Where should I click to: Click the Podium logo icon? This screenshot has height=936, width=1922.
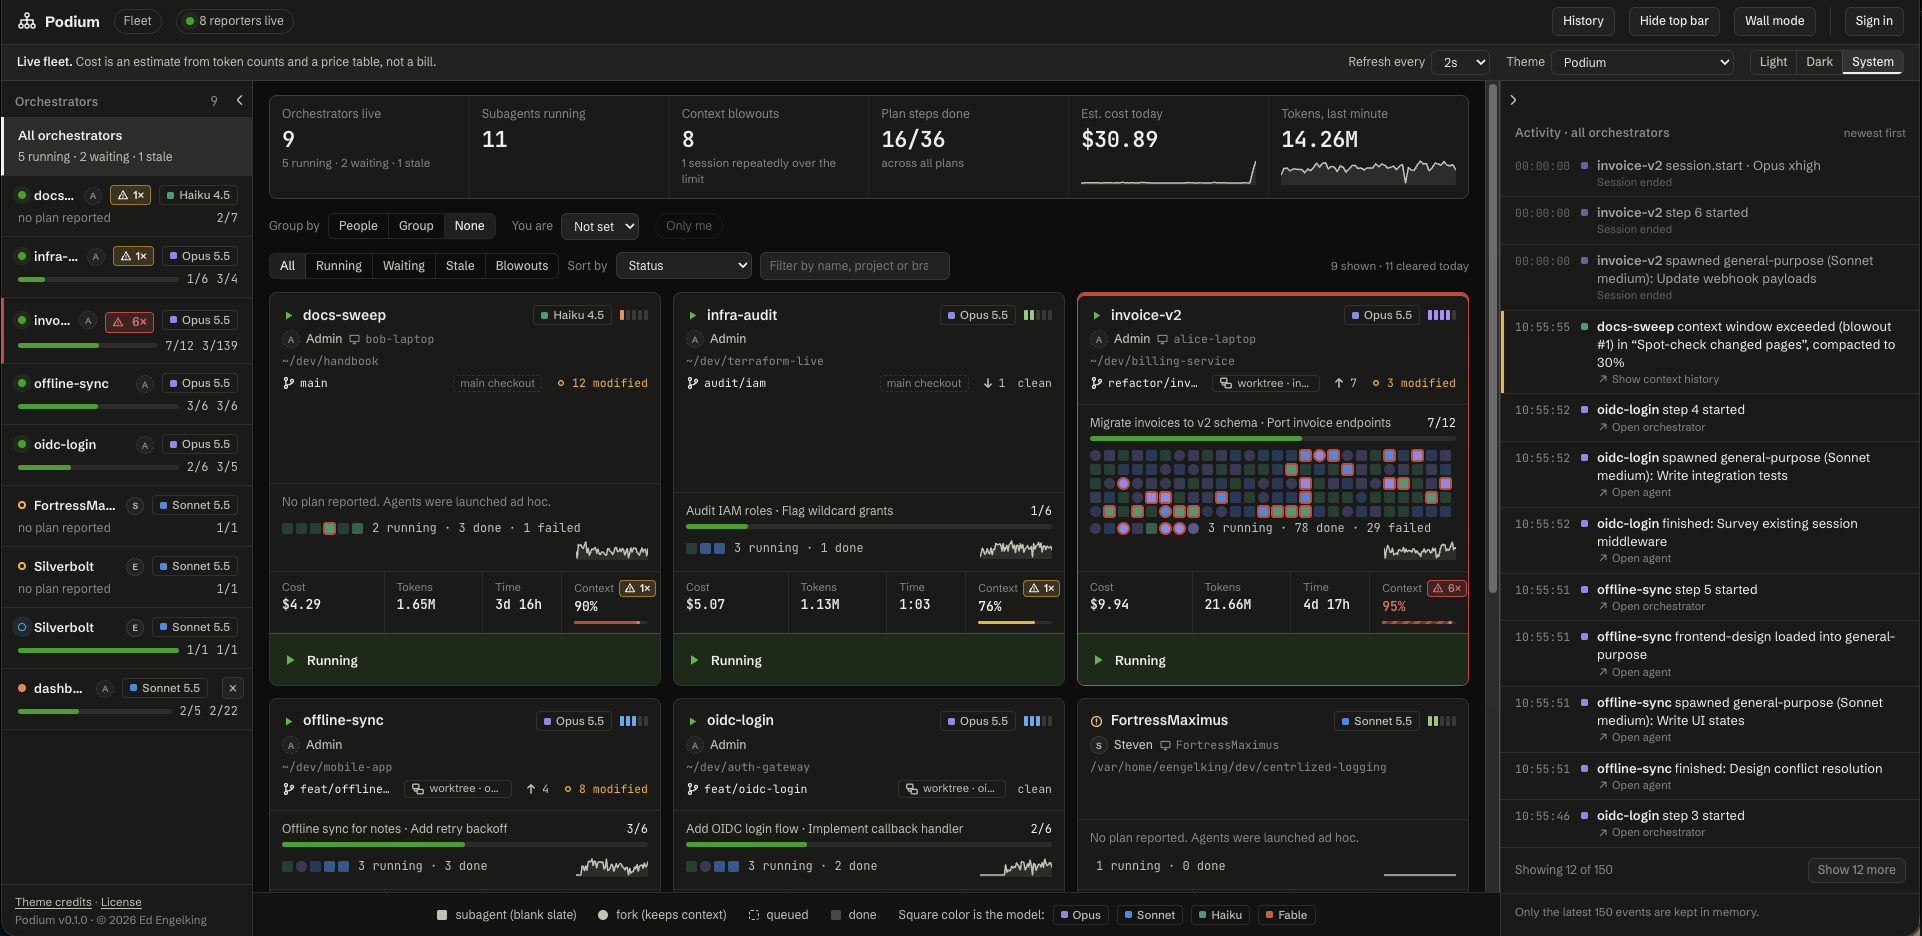click(x=27, y=21)
